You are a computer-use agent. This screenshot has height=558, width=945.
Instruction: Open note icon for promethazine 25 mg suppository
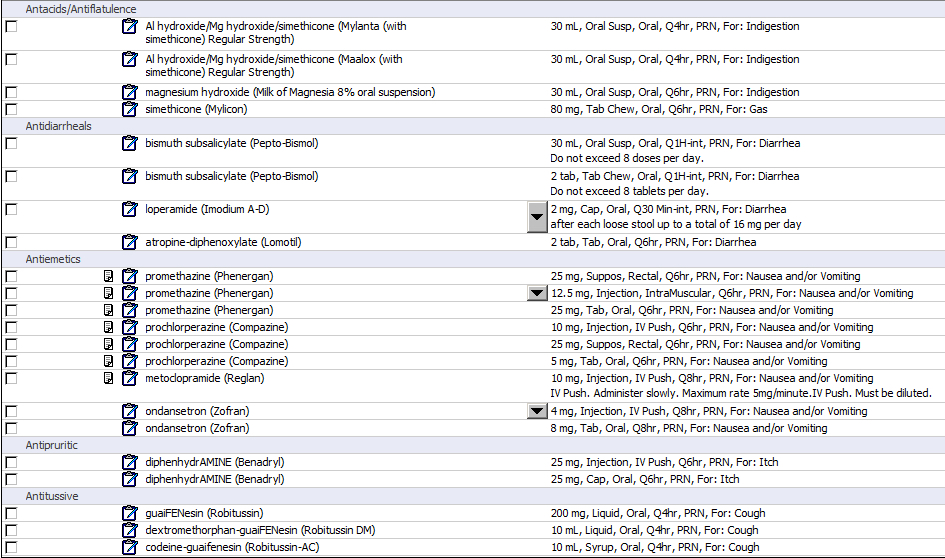coord(108,276)
